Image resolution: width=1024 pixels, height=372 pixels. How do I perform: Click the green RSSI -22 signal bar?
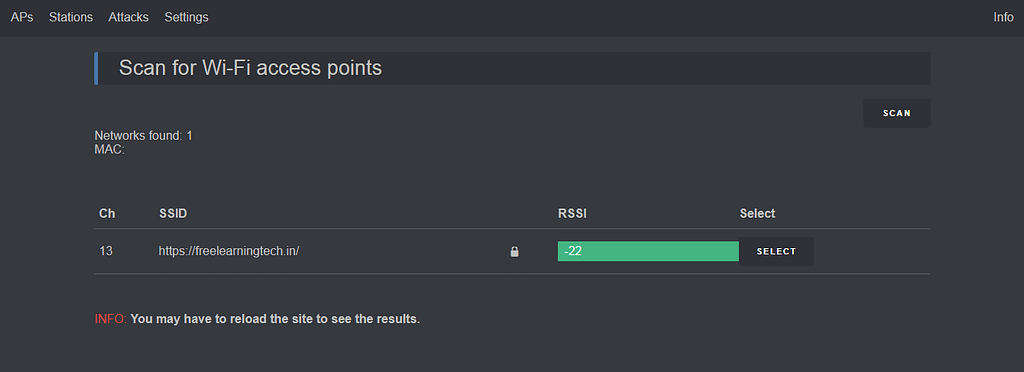(648, 251)
